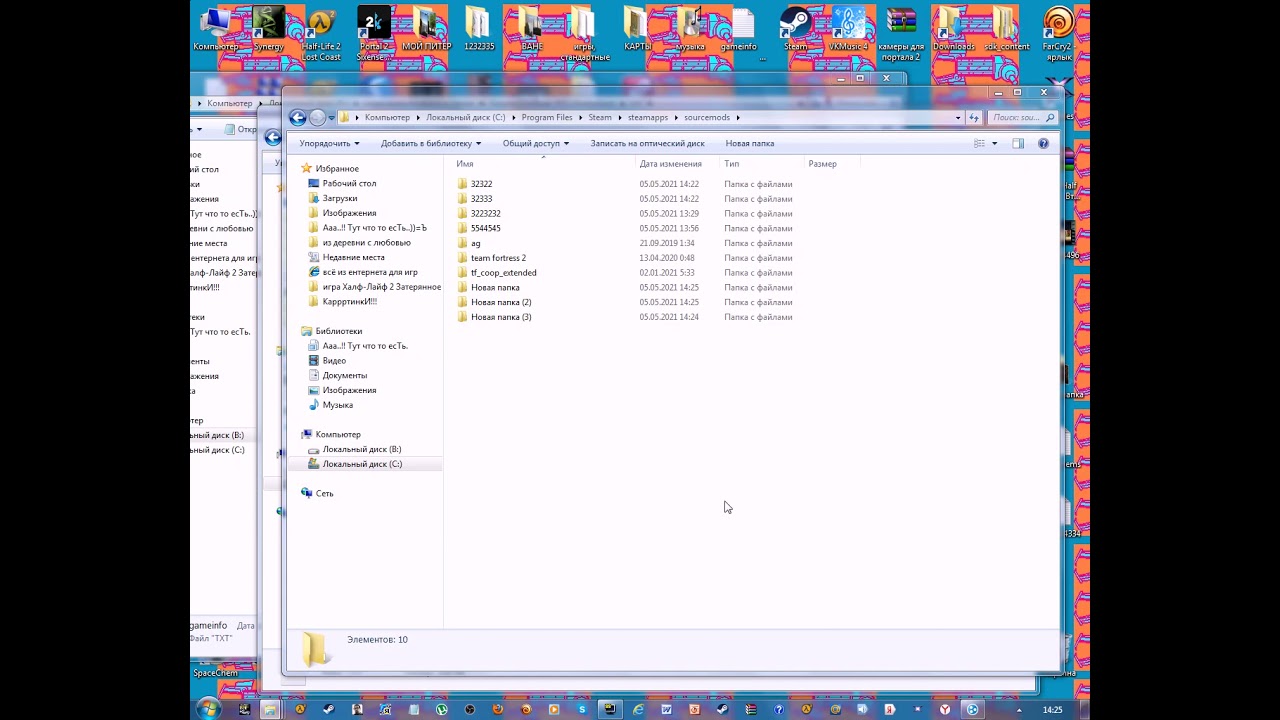Viewport: 1280px width, 720px height.
Task: Select Недавние места in navigation pane
Action: (x=353, y=257)
